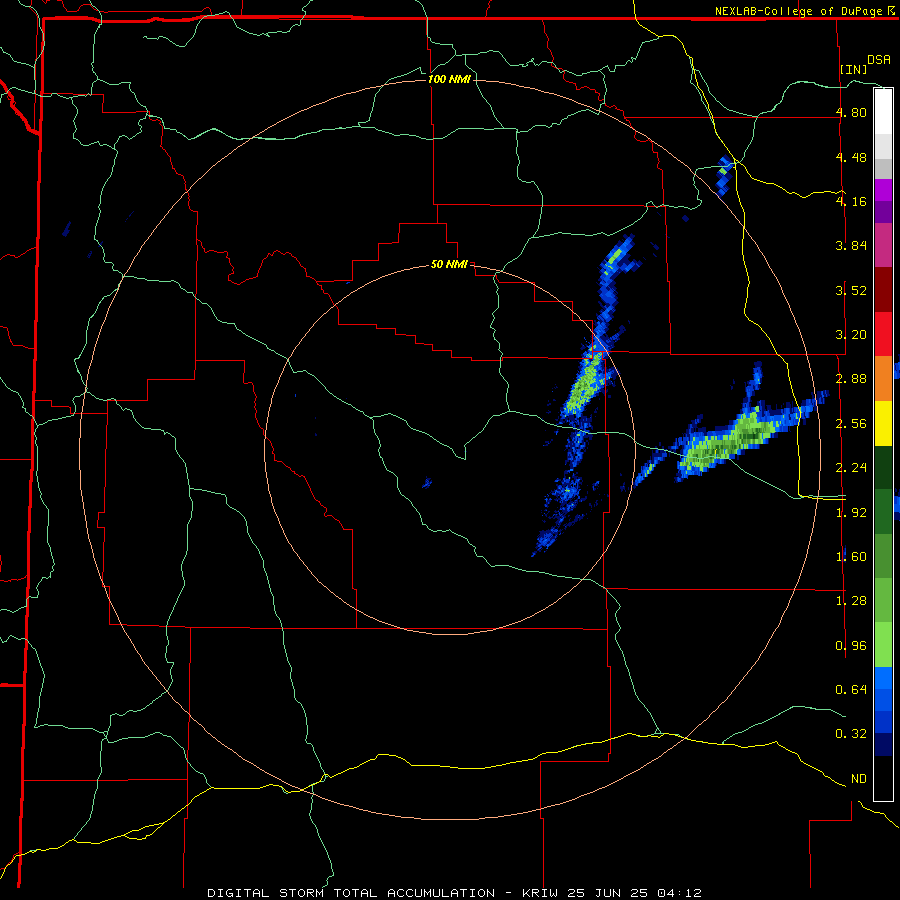900x900 pixels.
Task: Click the 4.16 legend value
Action: point(851,201)
